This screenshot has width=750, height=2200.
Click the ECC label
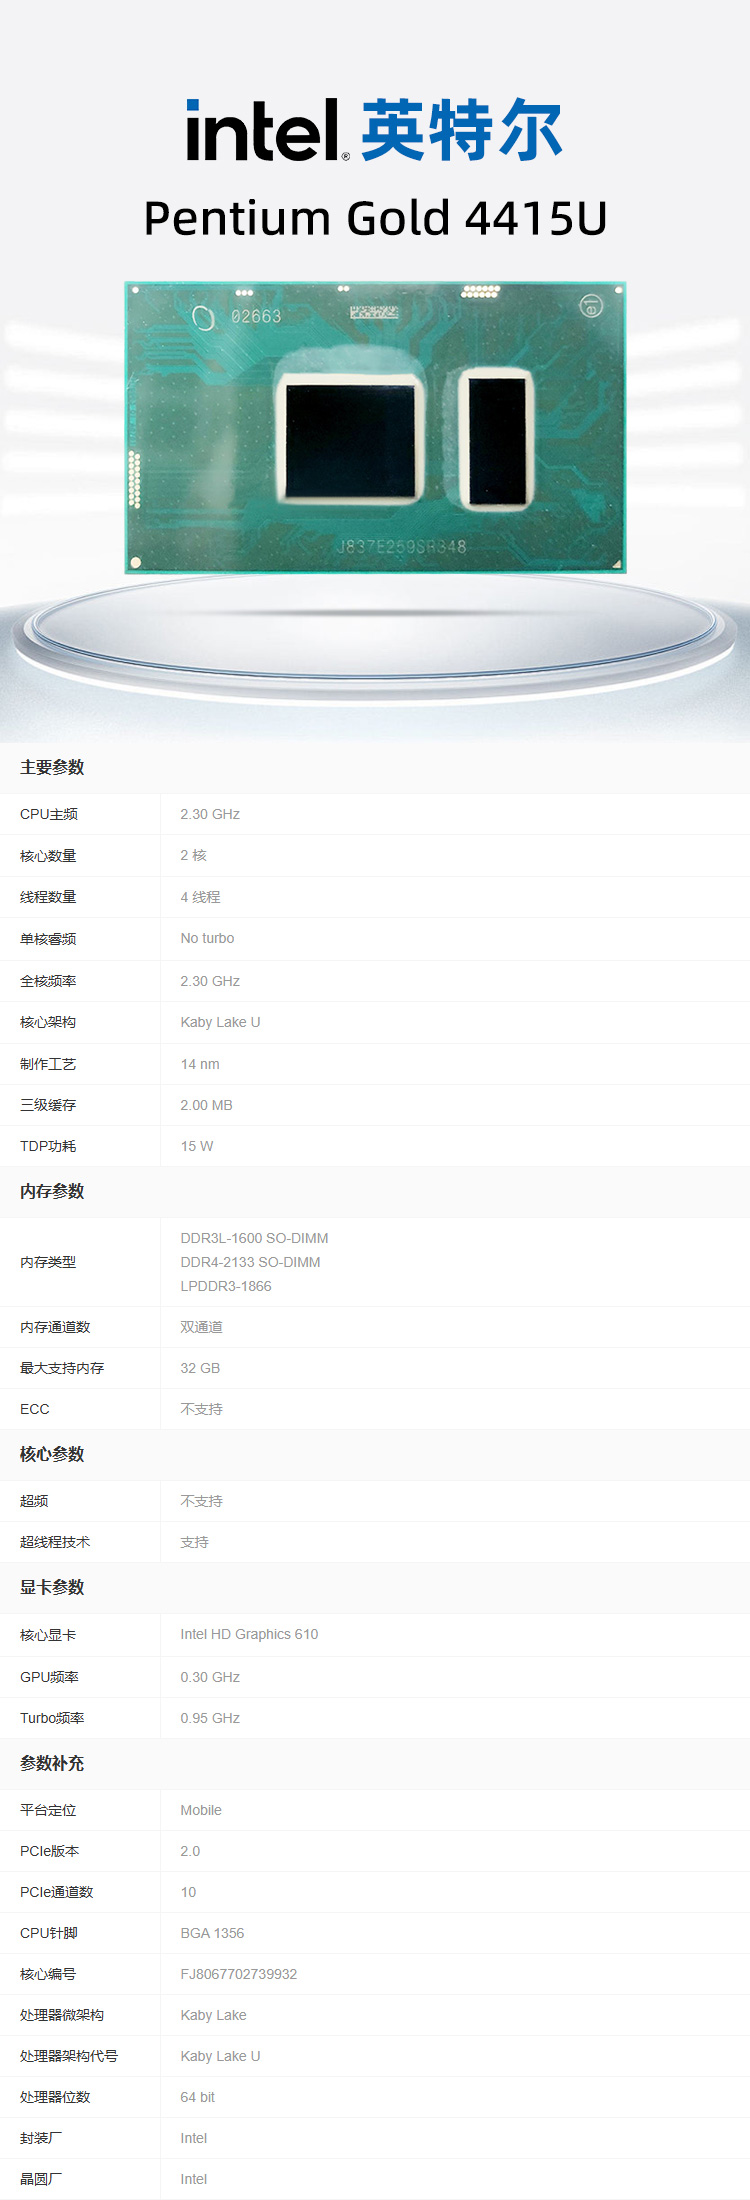tap(35, 1409)
